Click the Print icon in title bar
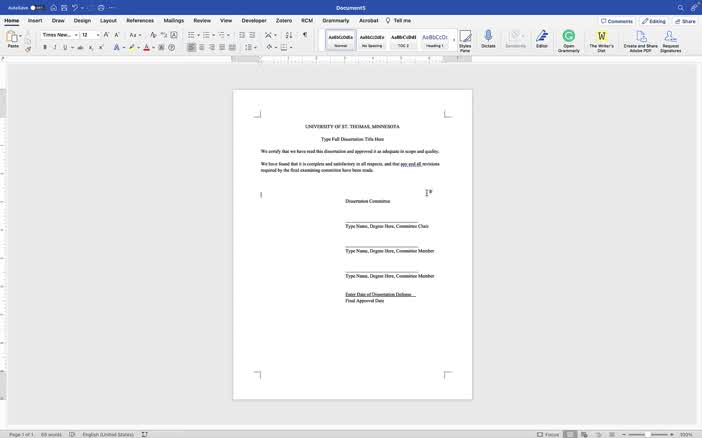The image size is (702, 438). tap(101, 8)
